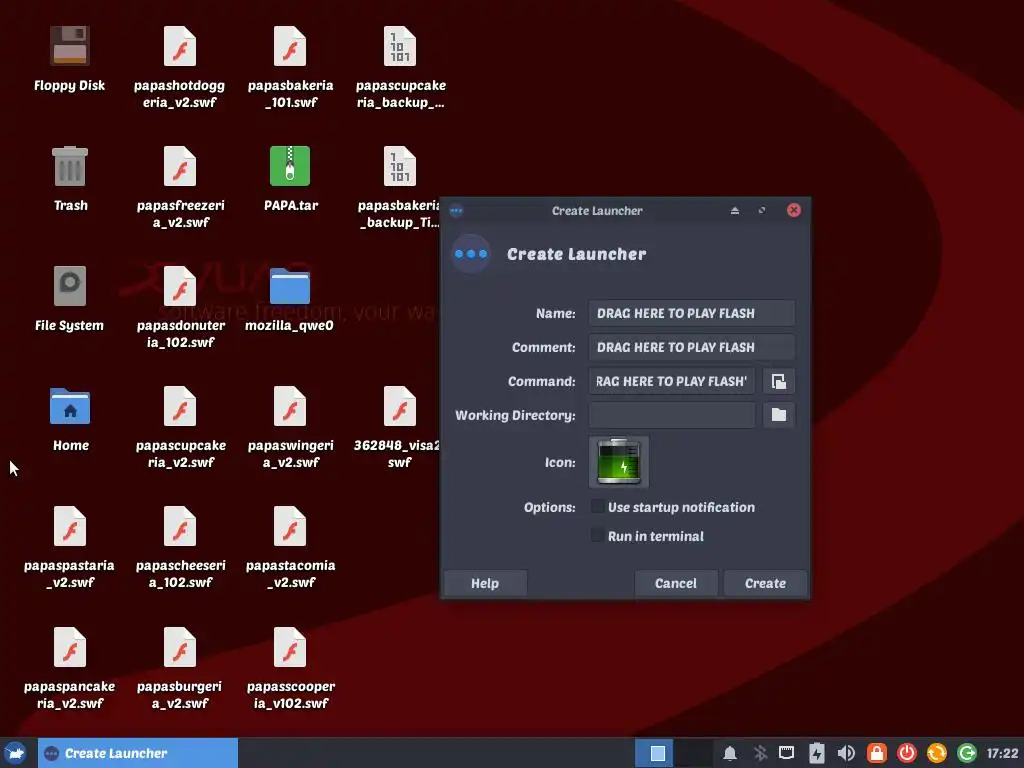Select papastacomia_v2.swf file icon

pos(290,526)
